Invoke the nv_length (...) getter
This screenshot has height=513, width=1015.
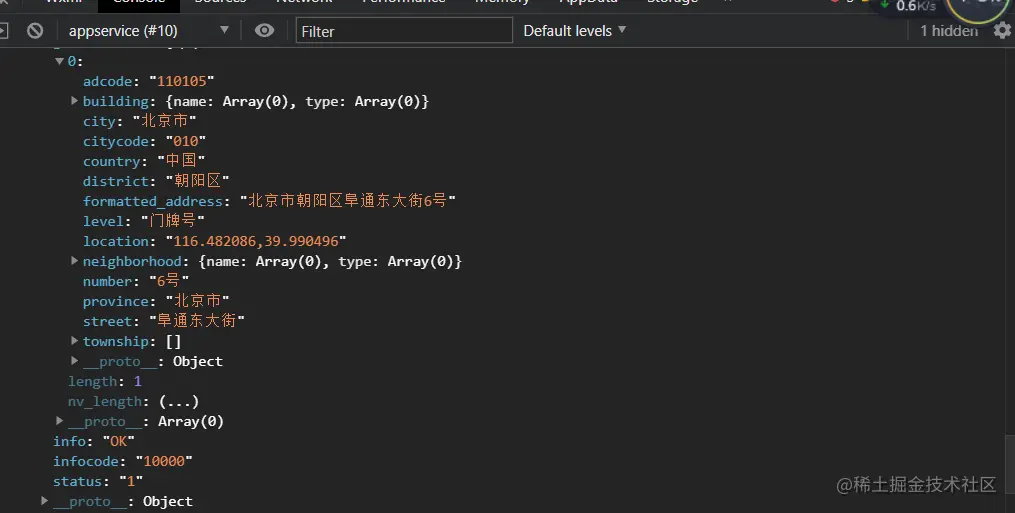179,402
